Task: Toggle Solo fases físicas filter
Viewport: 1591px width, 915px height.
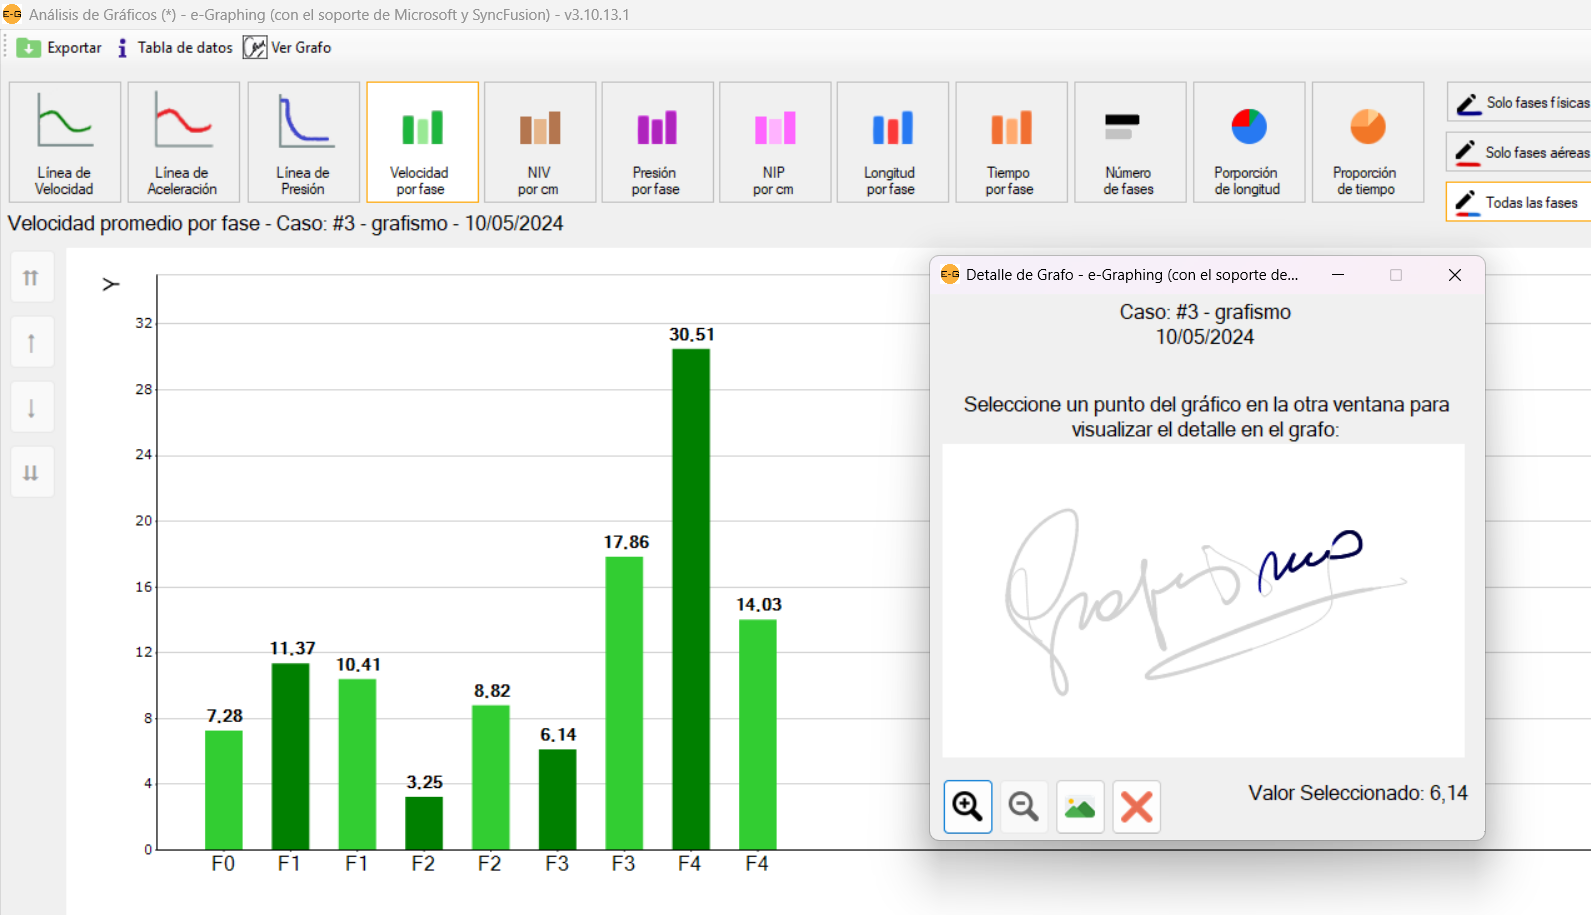Action: point(1520,103)
